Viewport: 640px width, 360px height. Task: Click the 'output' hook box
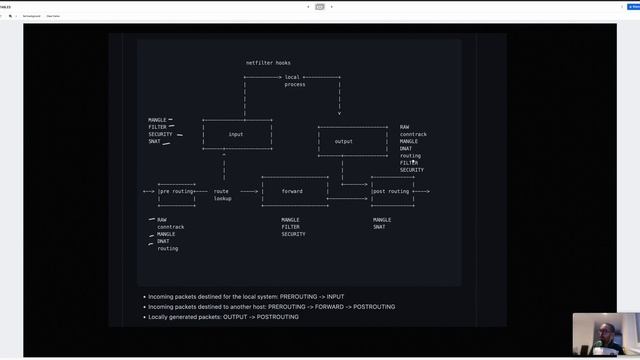coord(353,142)
